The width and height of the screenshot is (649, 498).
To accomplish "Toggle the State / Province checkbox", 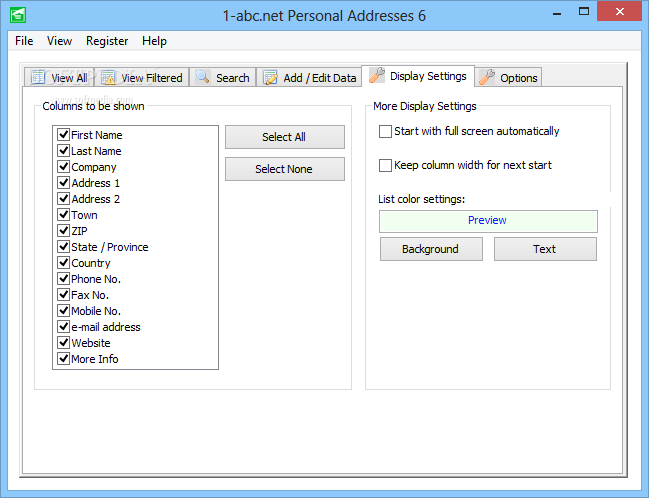I will point(63,247).
